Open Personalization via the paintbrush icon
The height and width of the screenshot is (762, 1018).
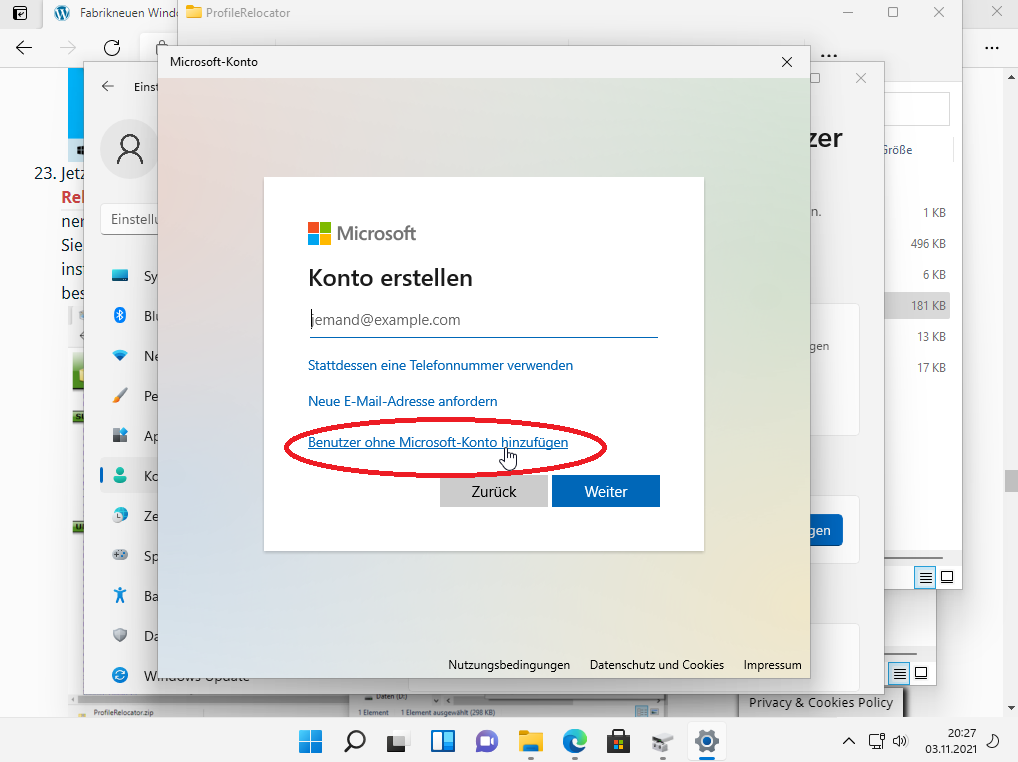point(120,395)
